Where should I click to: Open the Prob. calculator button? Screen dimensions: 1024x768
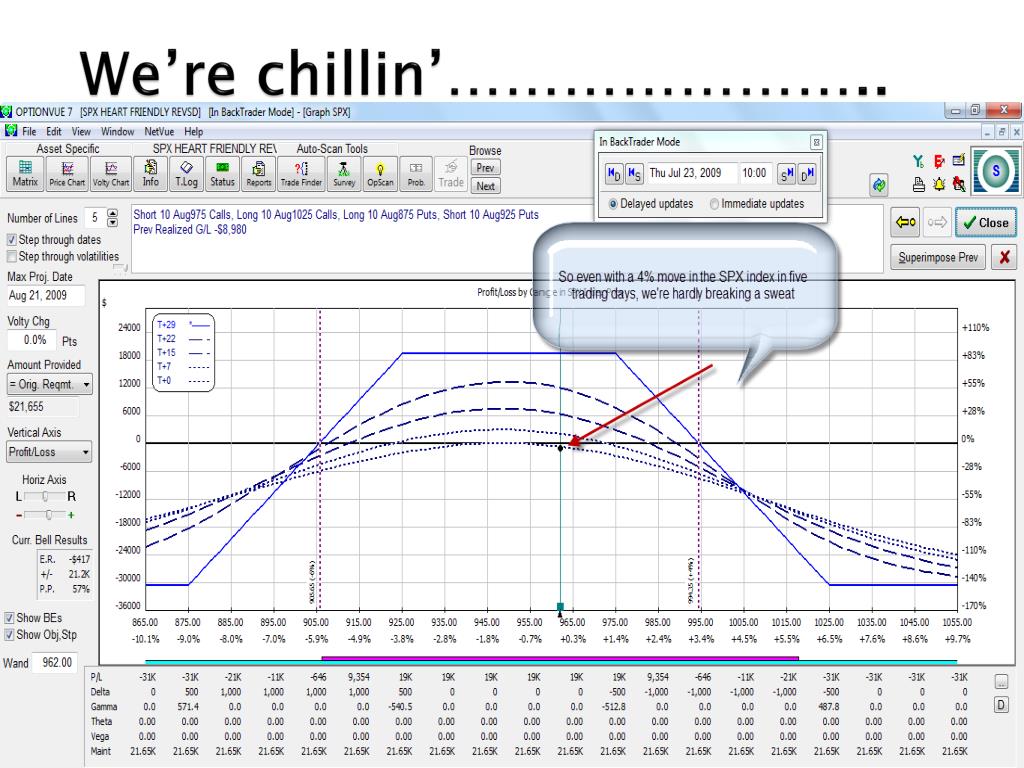pyautogui.click(x=416, y=174)
